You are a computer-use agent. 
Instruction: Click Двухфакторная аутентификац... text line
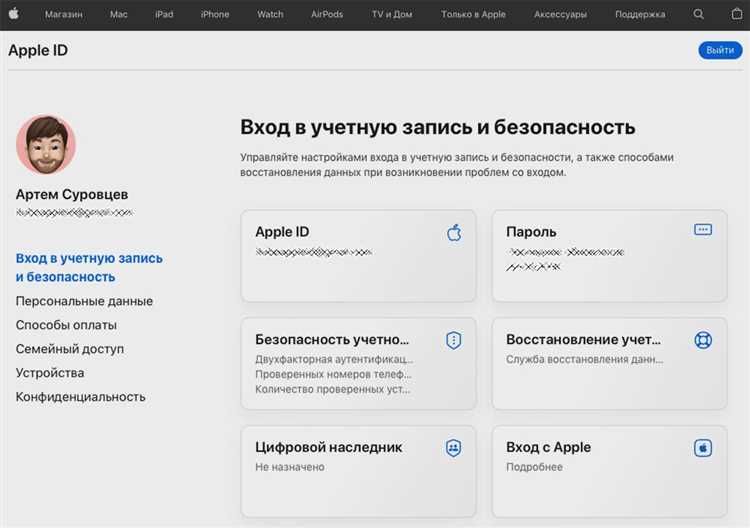[334, 359]
